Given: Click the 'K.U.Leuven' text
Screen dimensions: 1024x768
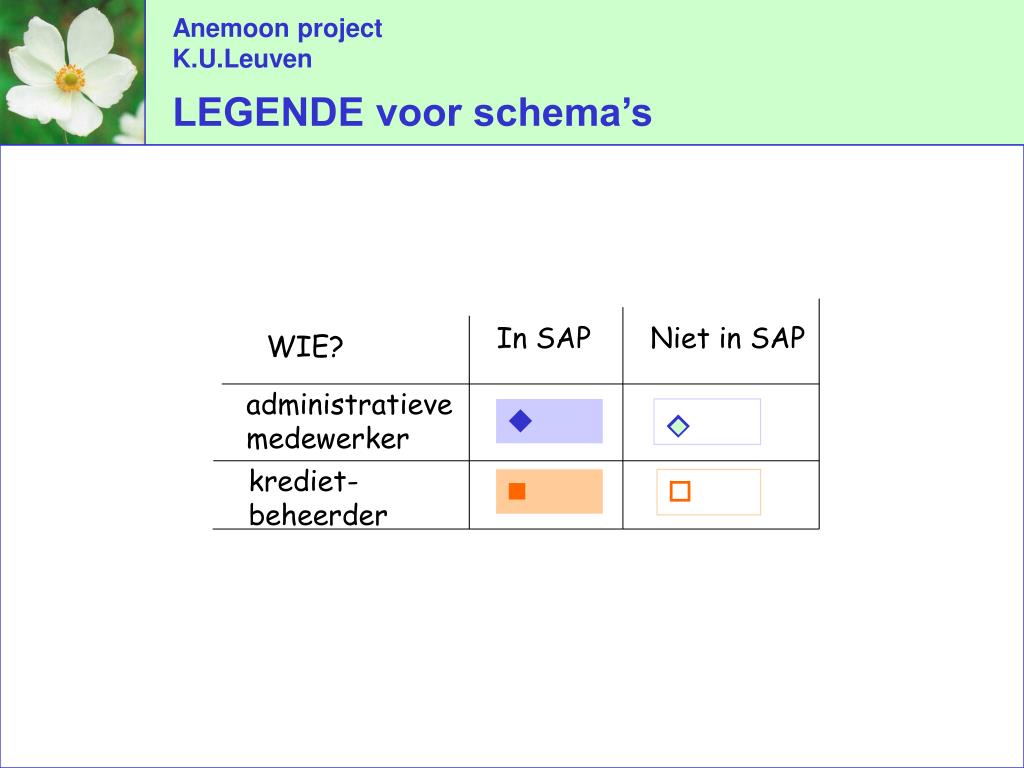Looking at the screenshot, I should coord(242,59).
